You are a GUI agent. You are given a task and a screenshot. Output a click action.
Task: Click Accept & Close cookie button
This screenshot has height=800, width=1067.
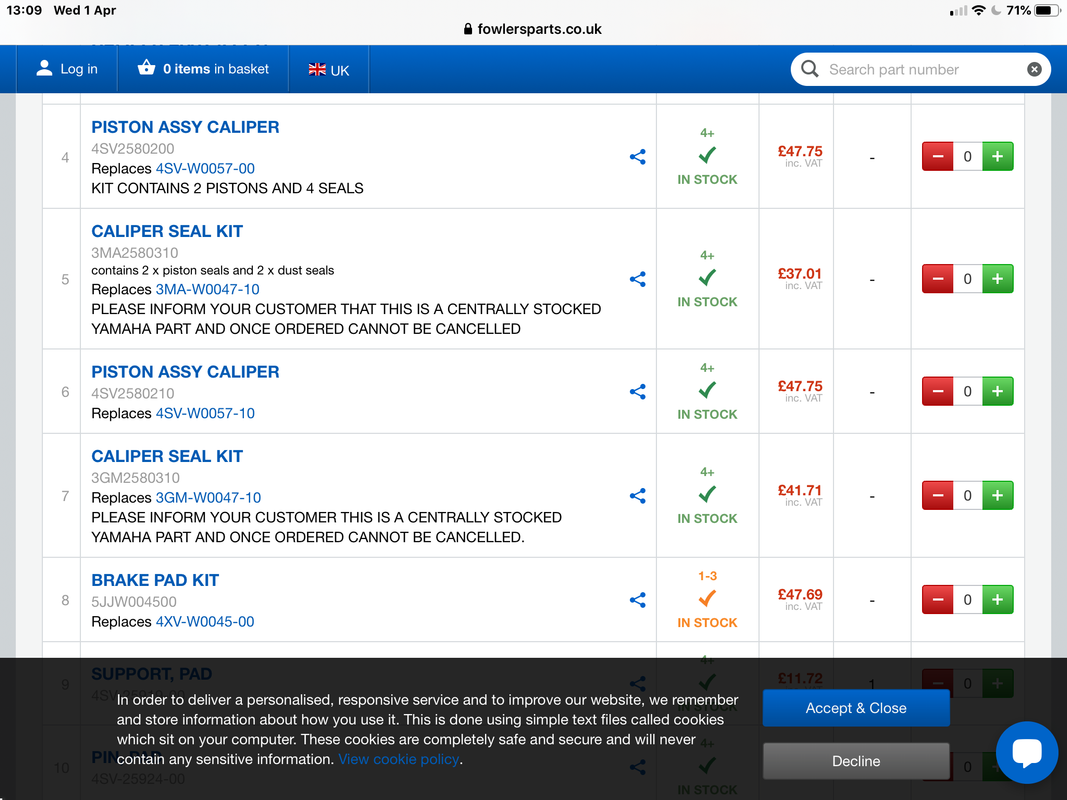pos(856,708)
